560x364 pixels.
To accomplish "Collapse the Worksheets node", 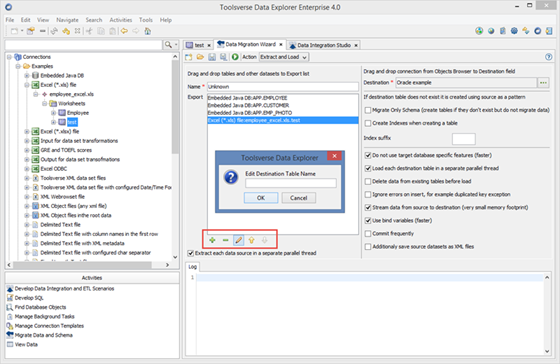I will point(45,104).
